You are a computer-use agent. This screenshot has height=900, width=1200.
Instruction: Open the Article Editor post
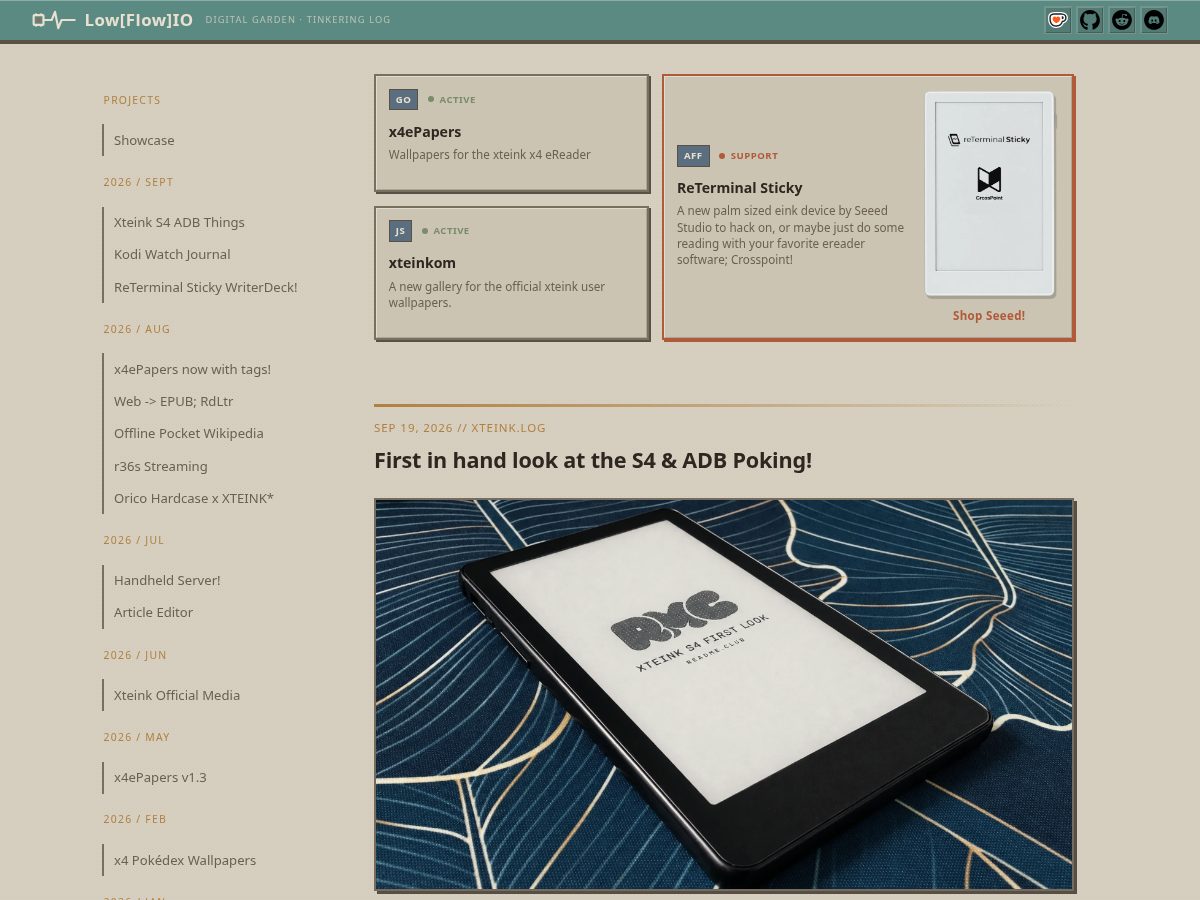[x=153, y=612]
